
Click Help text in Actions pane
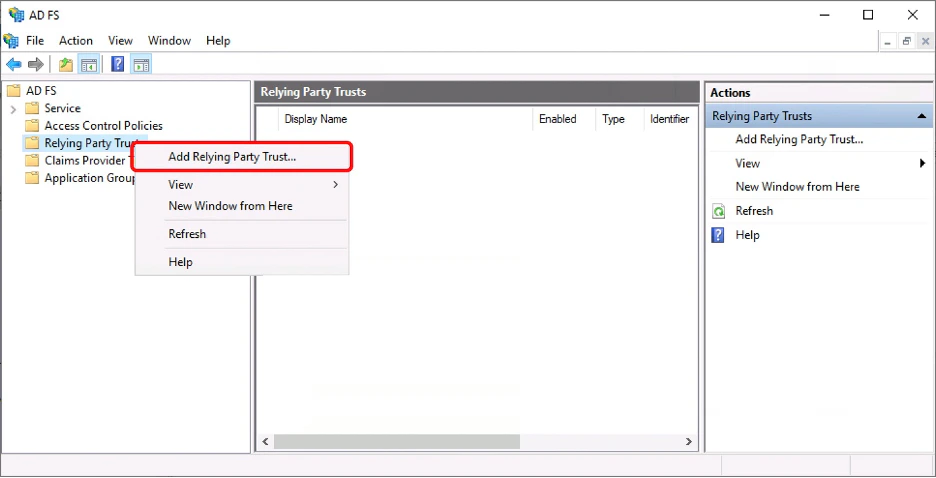tap(747, 235)
